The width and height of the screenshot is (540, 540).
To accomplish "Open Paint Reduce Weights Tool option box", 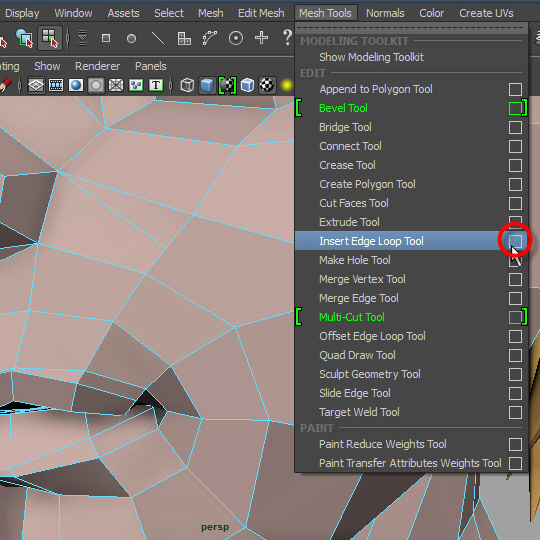I will [x=515, y=444].
